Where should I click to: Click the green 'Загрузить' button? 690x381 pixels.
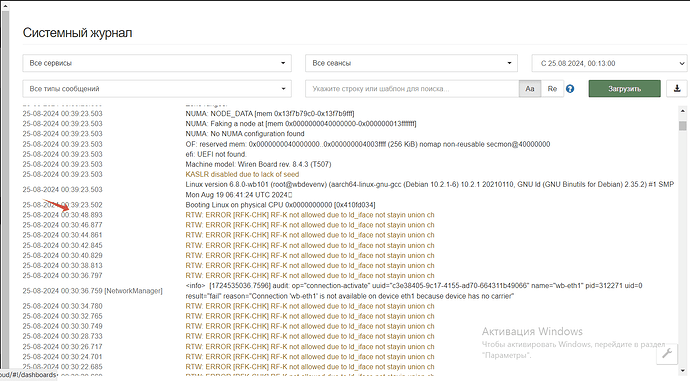[624, 89]
